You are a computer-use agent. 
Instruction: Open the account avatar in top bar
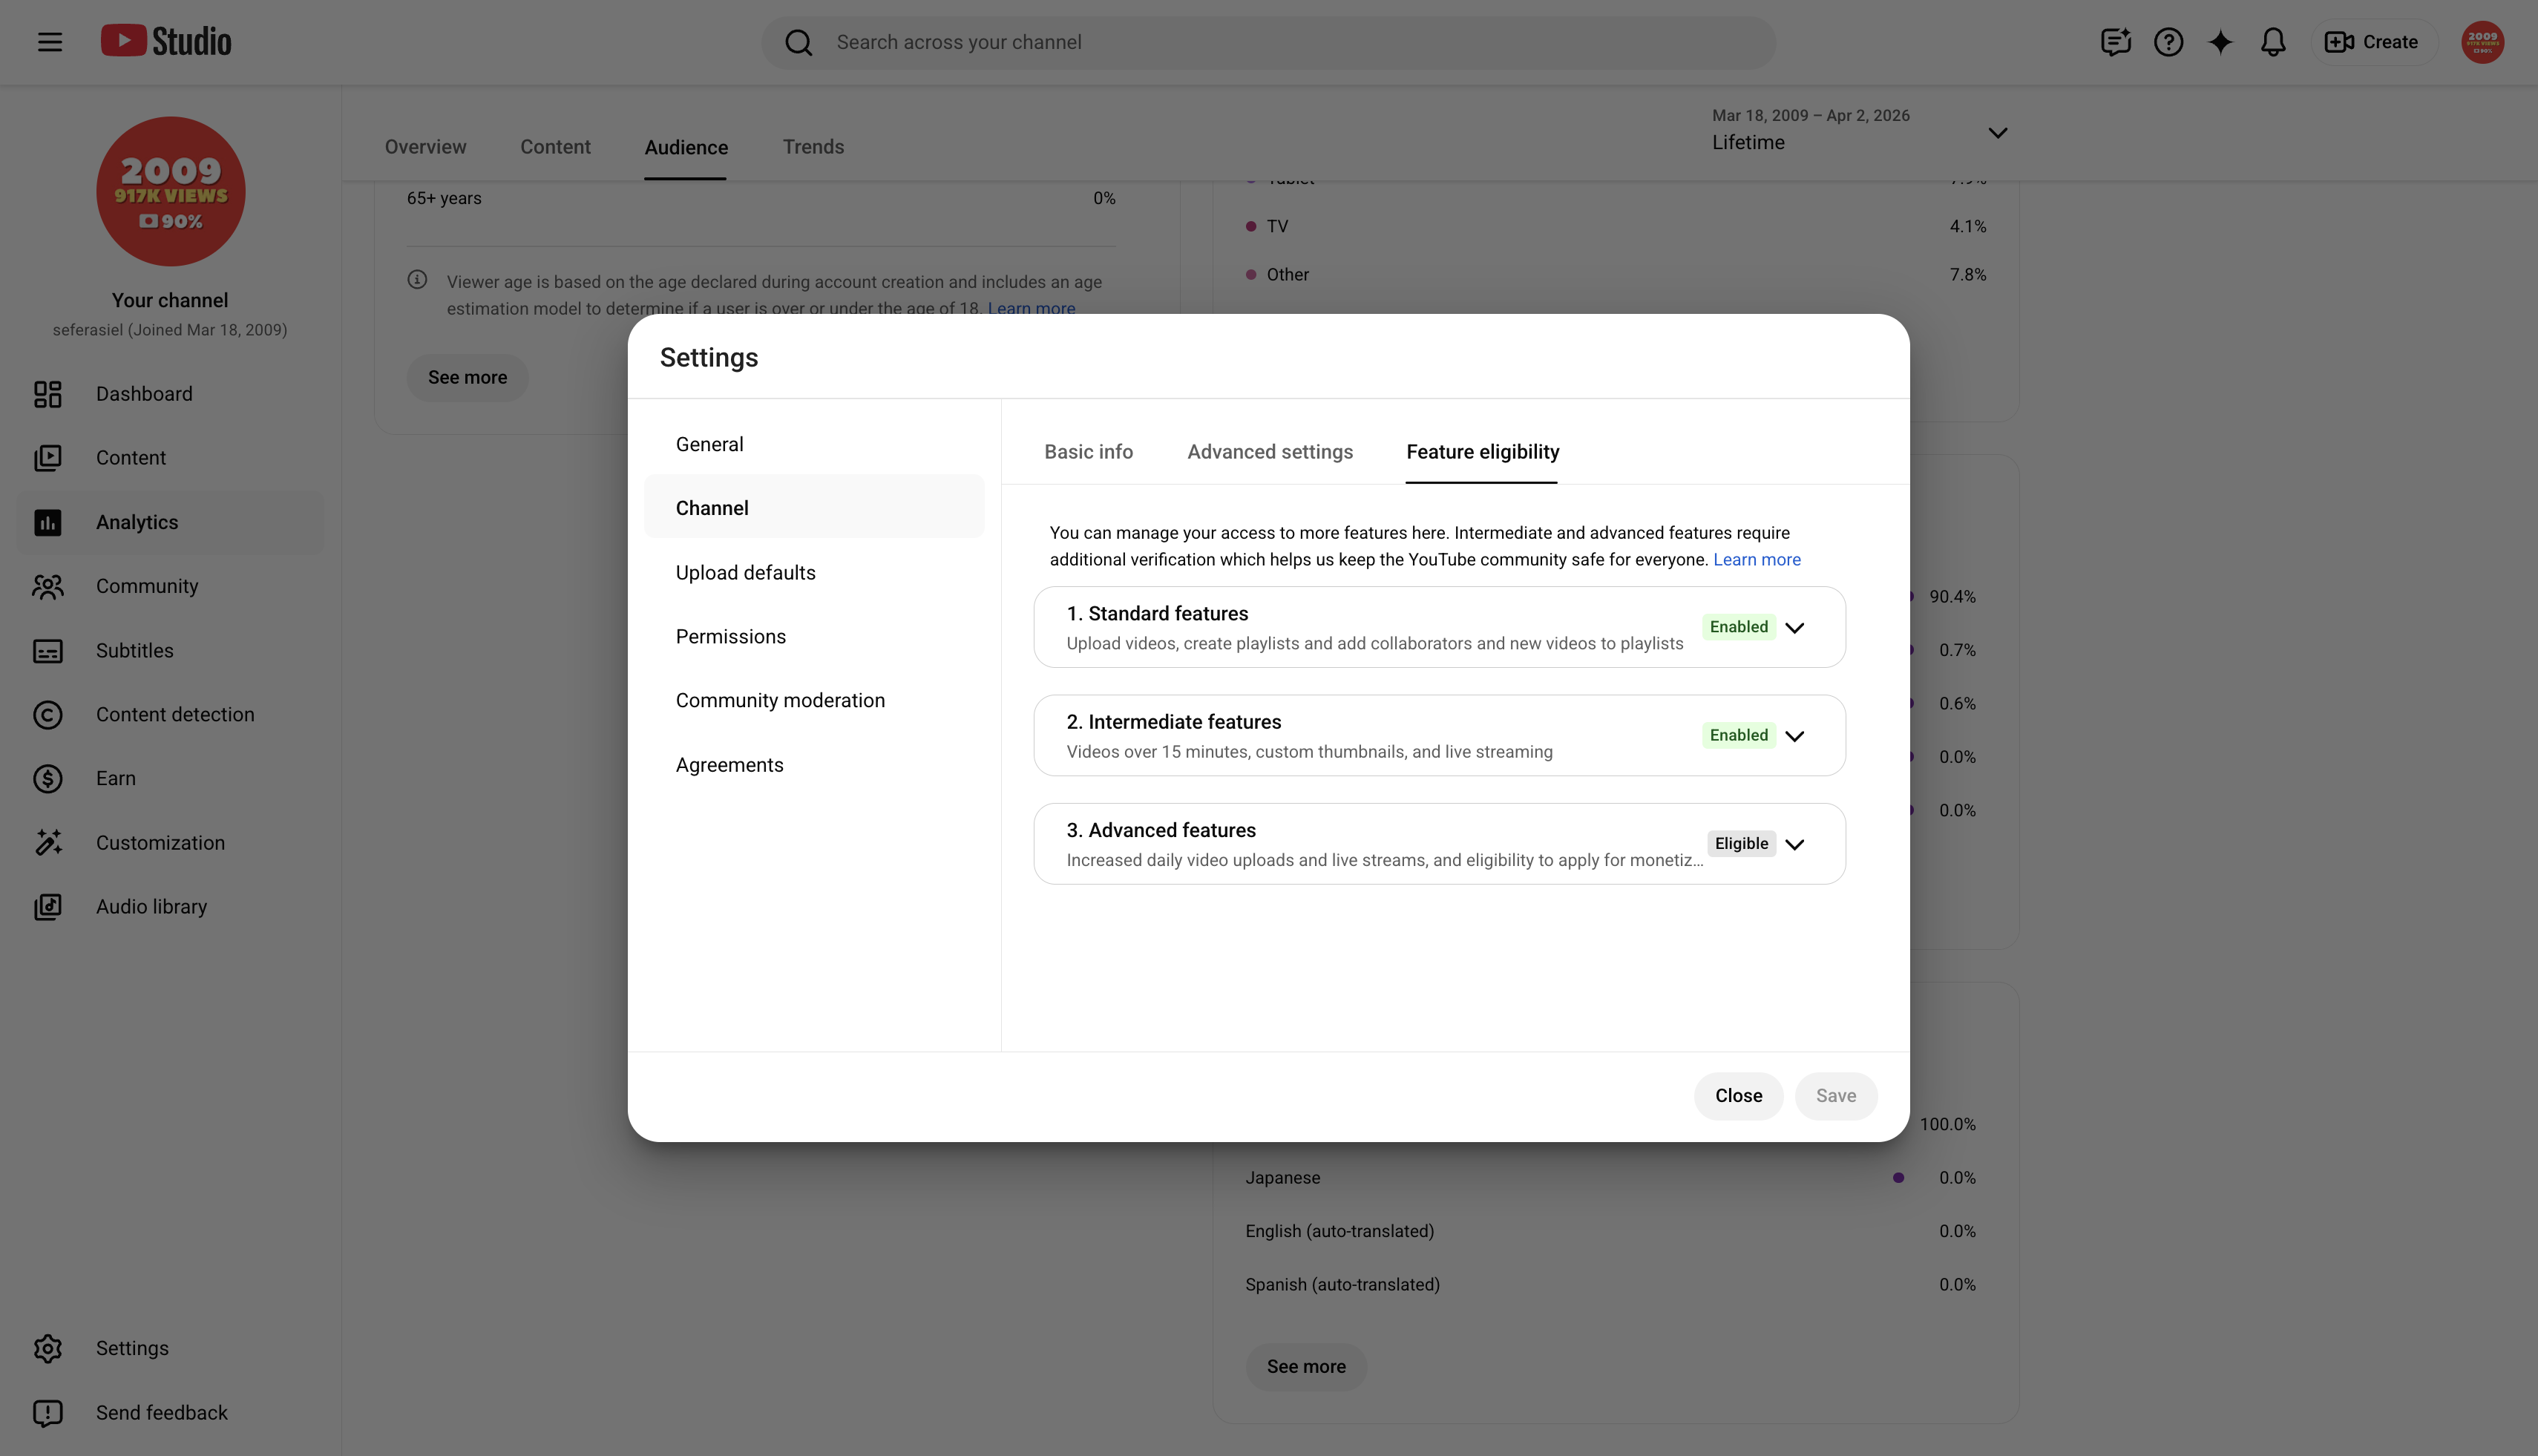point(2482,42)
